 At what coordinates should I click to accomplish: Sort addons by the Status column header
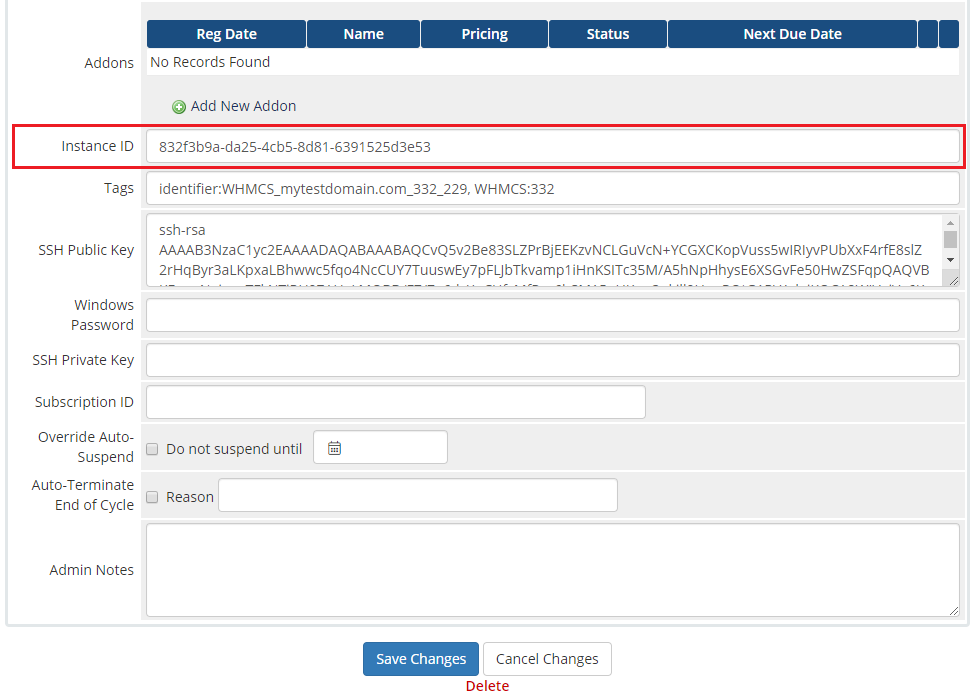pyautogui.click(x=608, y=34)
